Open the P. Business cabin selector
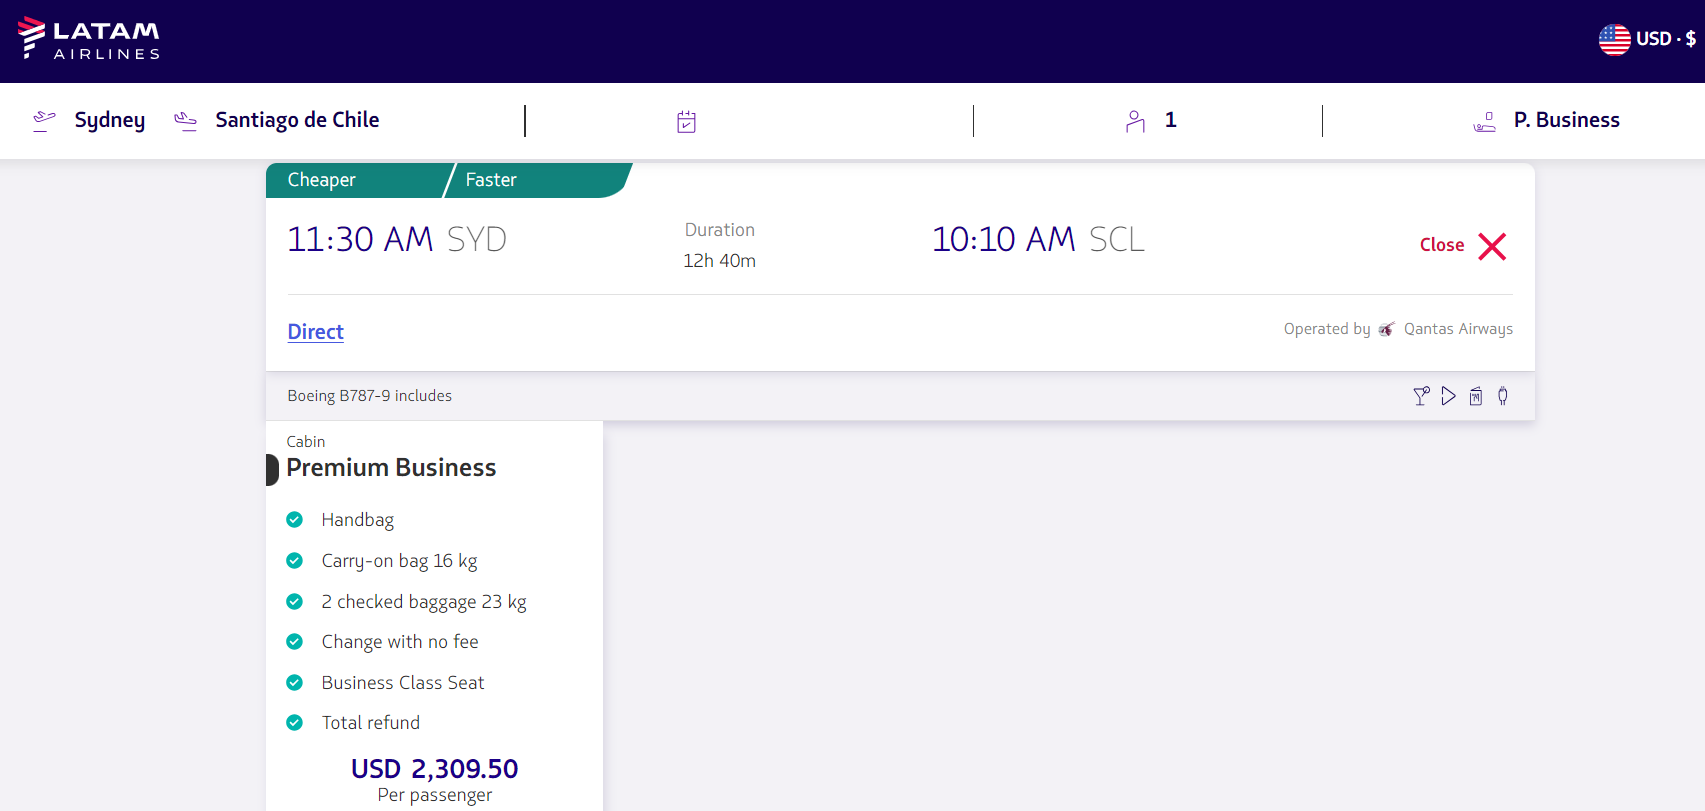Image resolution: width=1705 pixels, height=811 pixels. (1566, 120)
